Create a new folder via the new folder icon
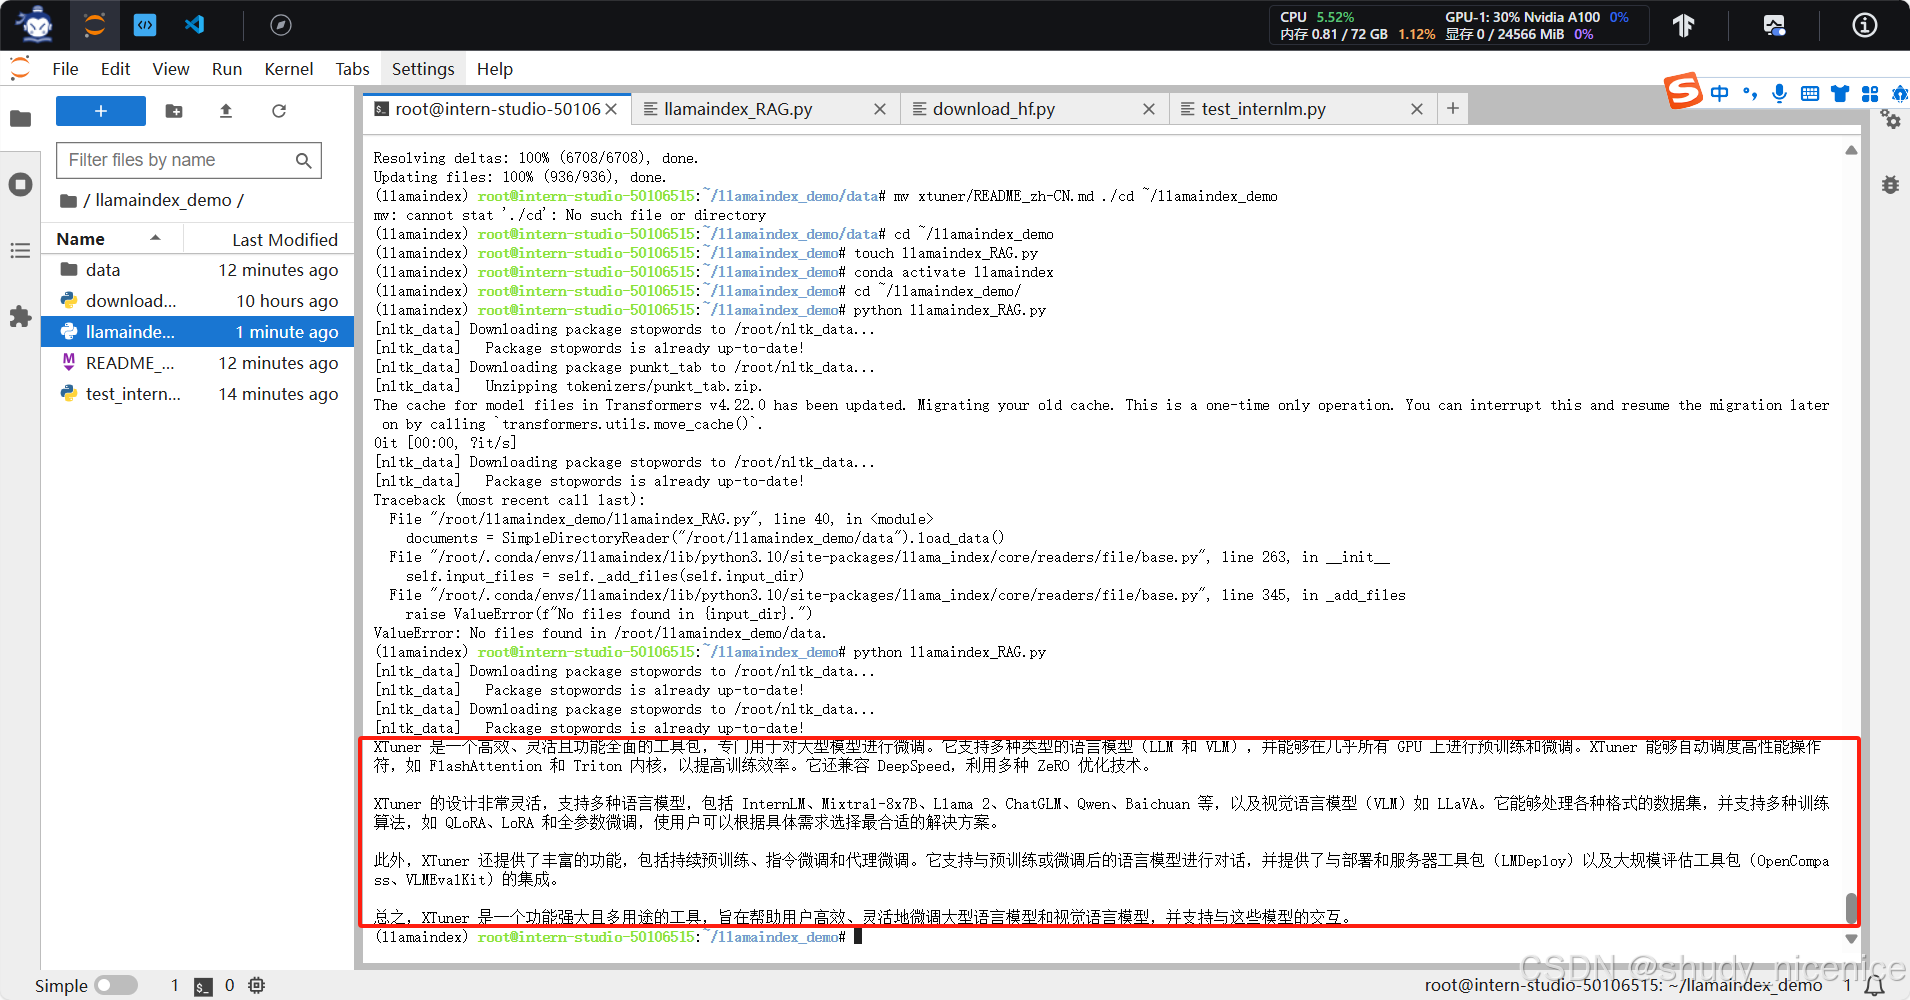 [174, 111]
